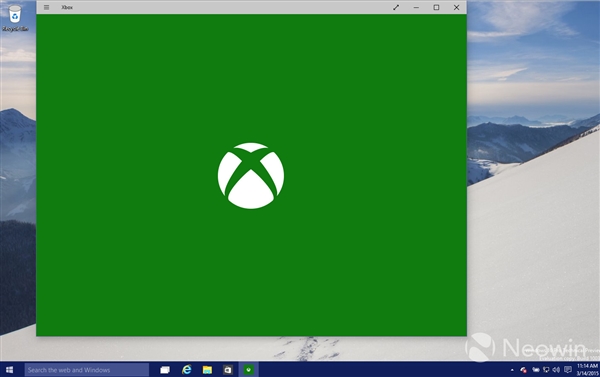
Task: Click the 'Xbox' window title text
Action: tap(67, 7)
